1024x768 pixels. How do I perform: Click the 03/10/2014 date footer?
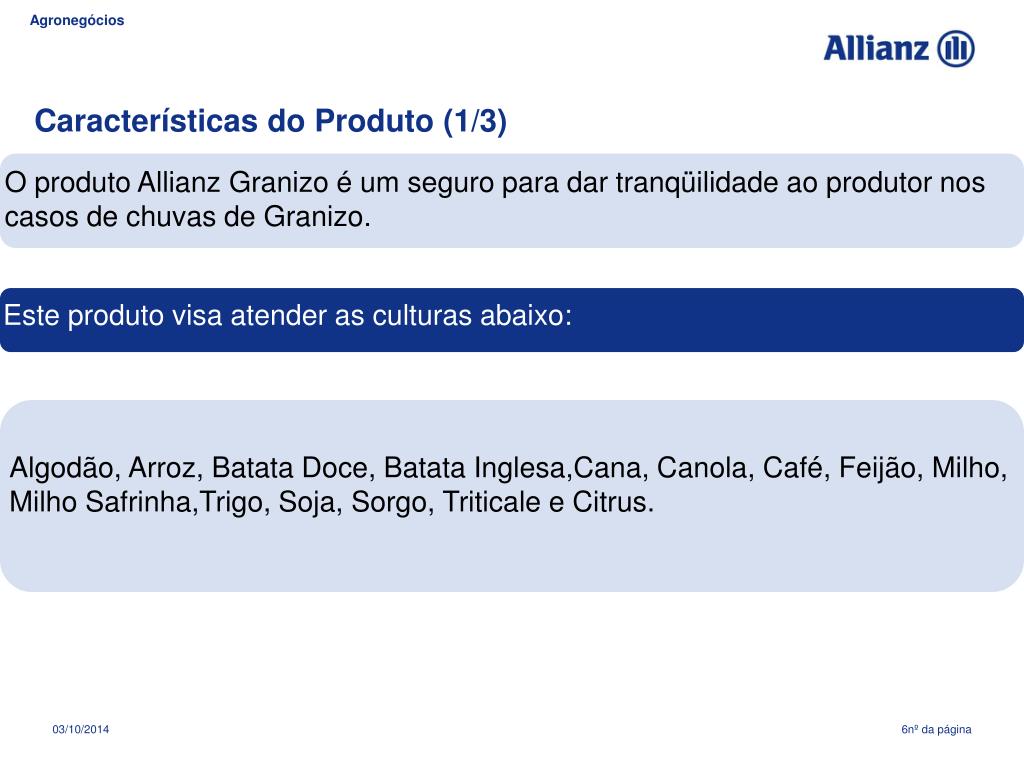81,729
